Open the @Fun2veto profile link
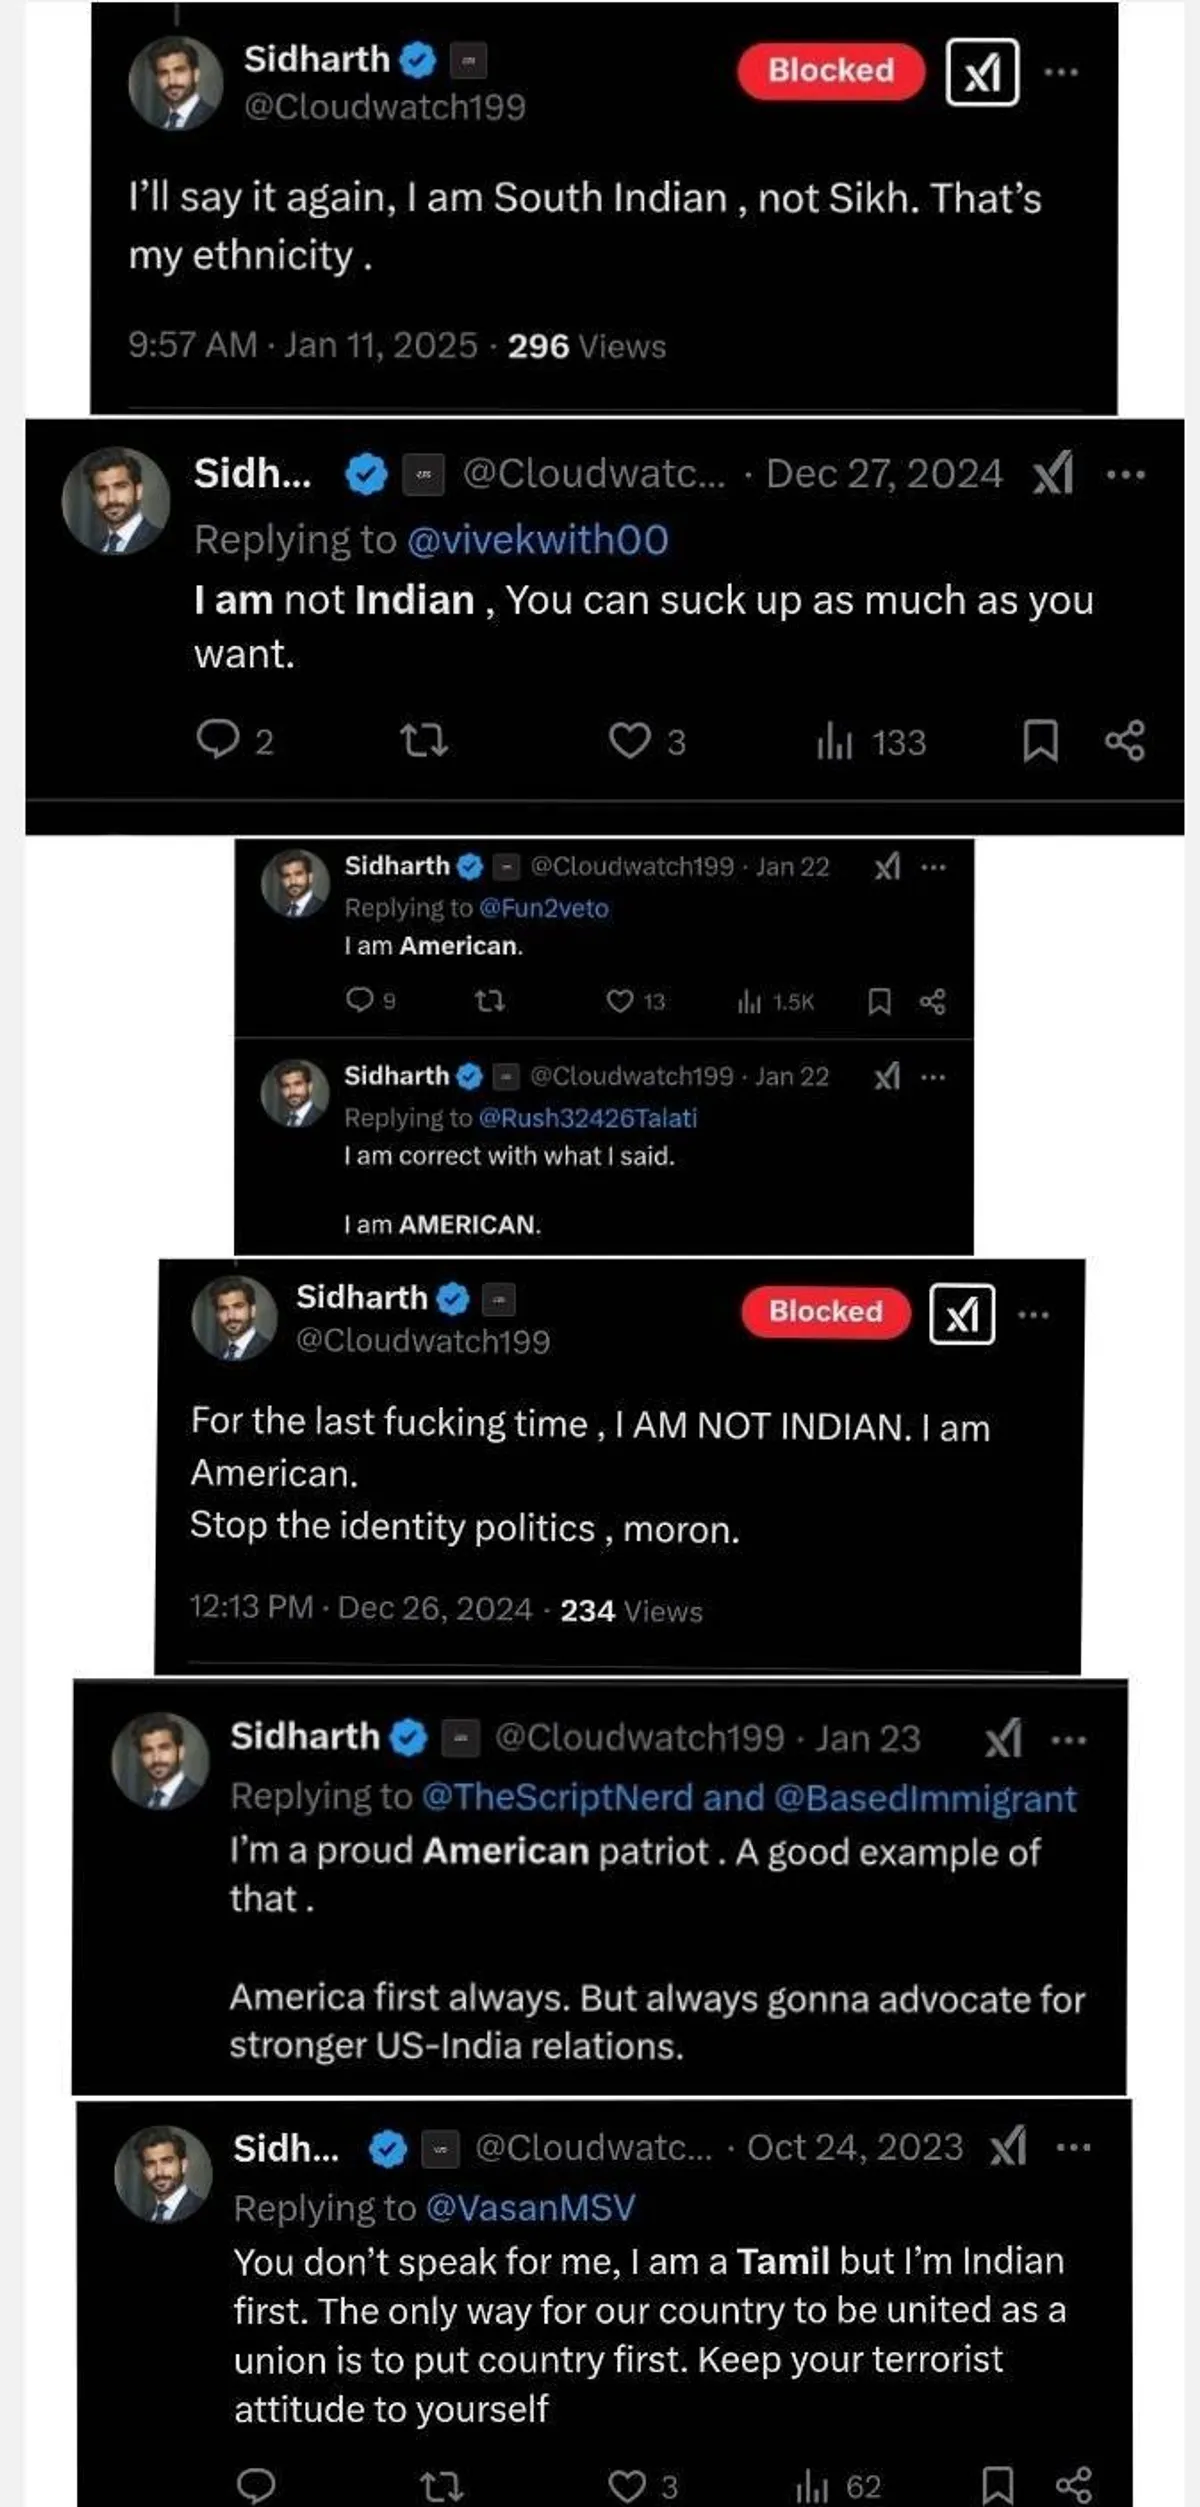The image size is (1200, 2507). pyautogui.click(x=543, y=908)
